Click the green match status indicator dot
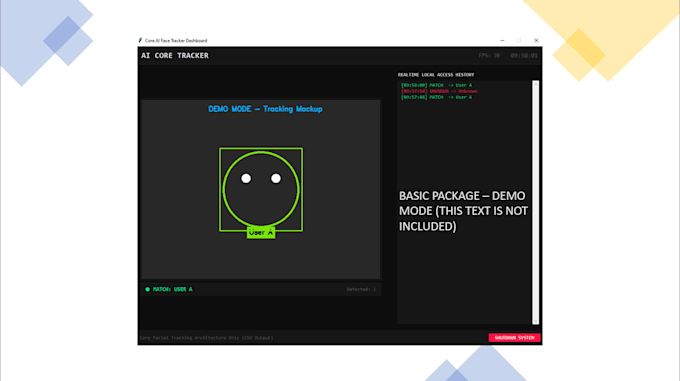Viewport: 680px width, 381px height. tap(147, 289)
